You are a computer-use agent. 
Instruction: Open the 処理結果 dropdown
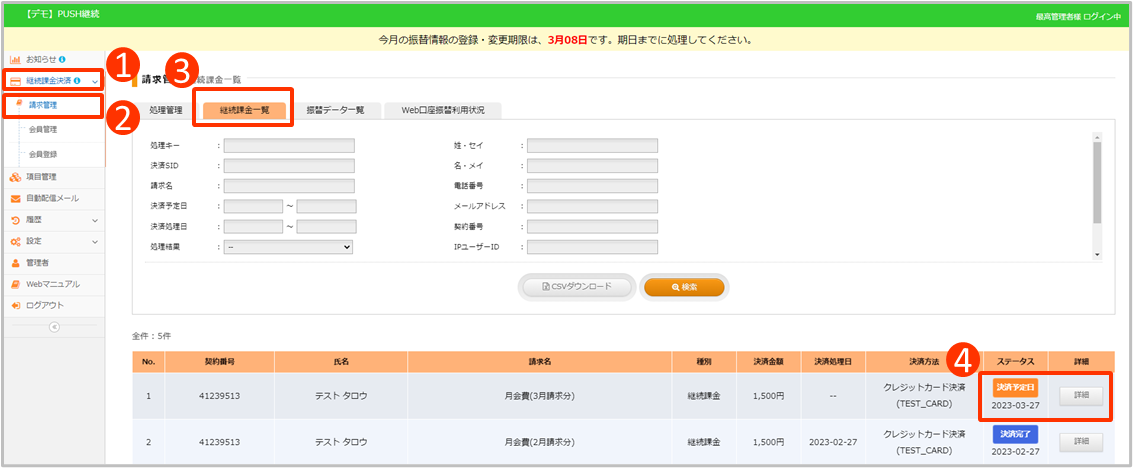(x=288, y=246)
